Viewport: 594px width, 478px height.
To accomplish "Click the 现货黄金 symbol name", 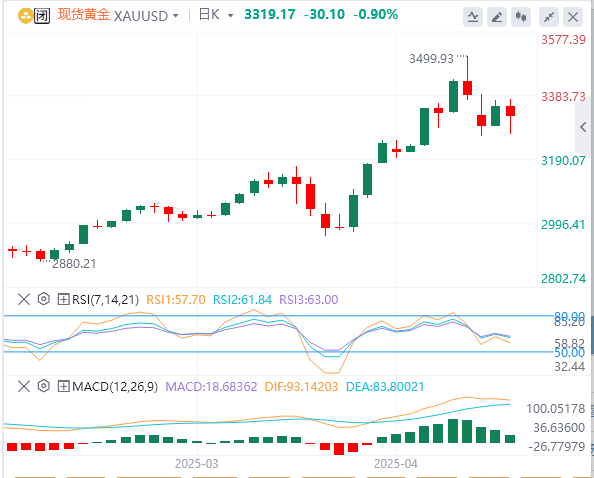I will [x=84, y=15].
